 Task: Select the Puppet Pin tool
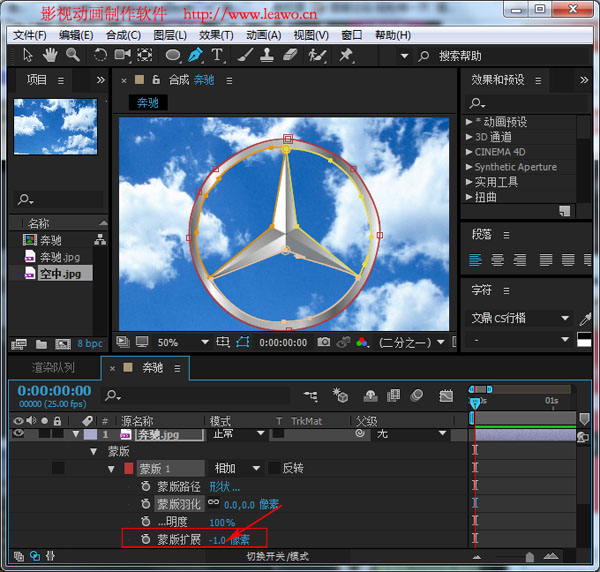point(346,55)
